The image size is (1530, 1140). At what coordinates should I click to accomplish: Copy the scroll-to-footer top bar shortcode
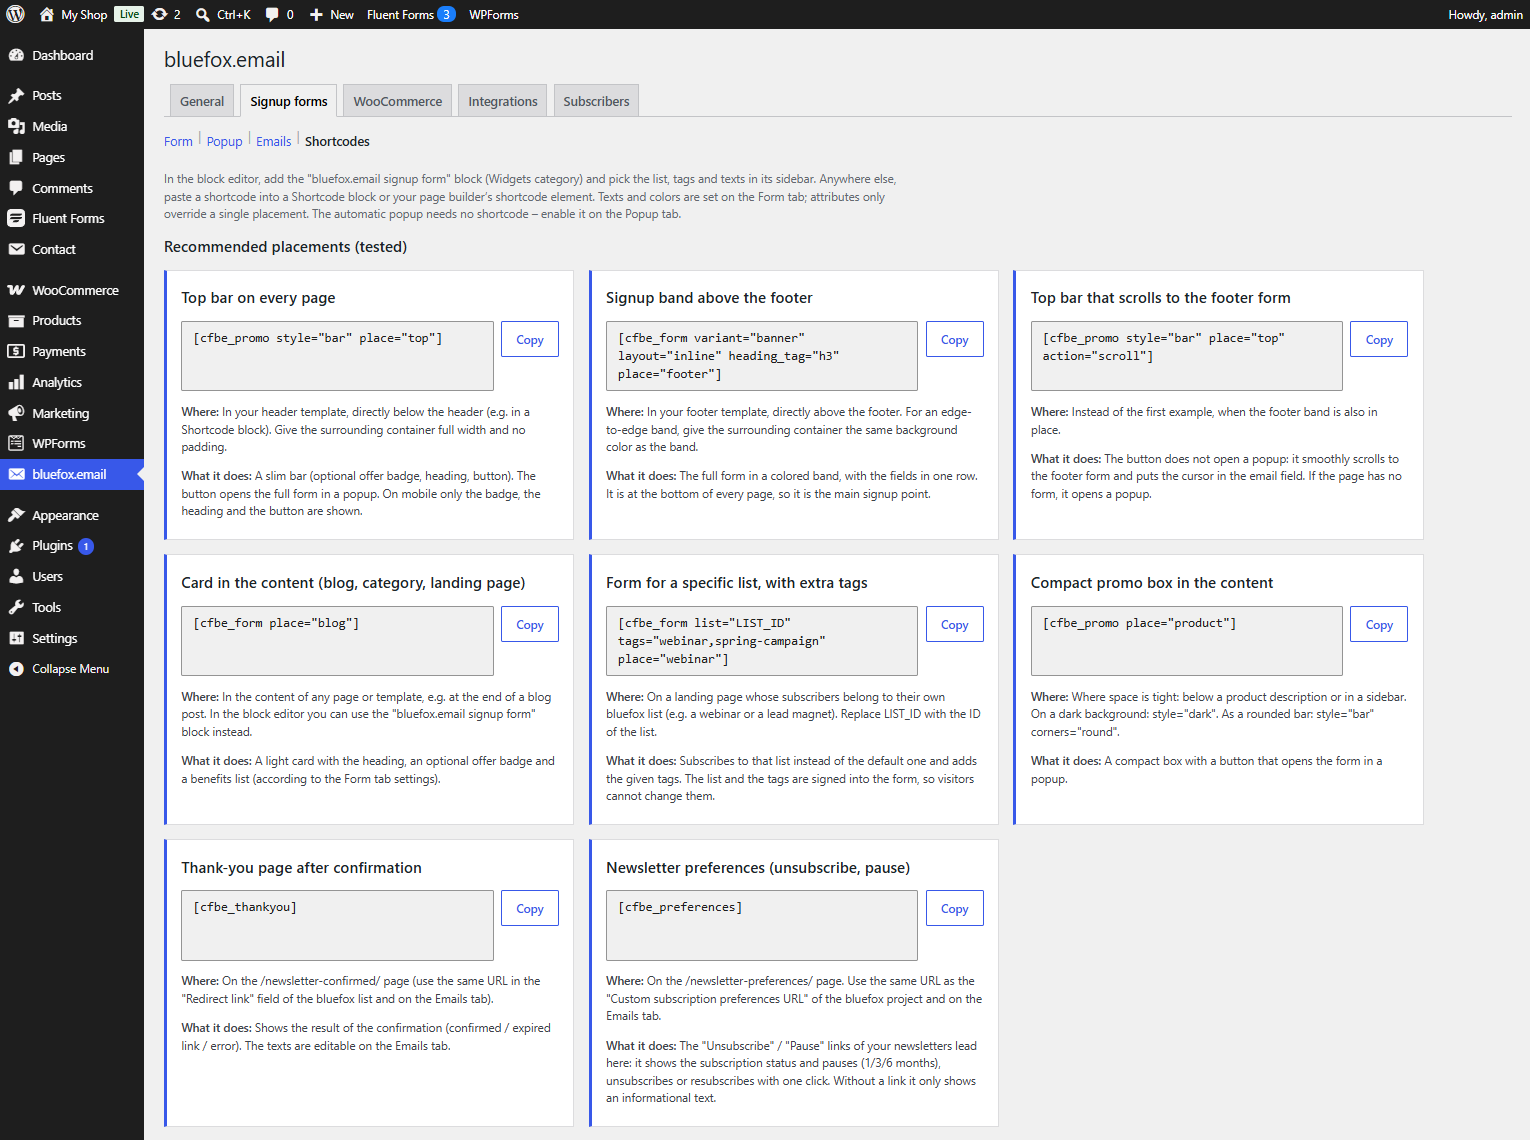pyautogui.click(x=1379, y=339)
